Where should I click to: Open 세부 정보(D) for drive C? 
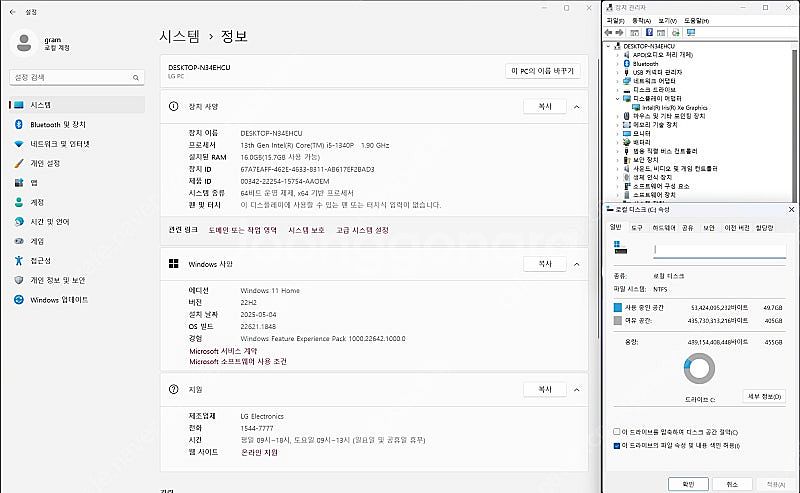pyautogui.click(x=764, y=396)
